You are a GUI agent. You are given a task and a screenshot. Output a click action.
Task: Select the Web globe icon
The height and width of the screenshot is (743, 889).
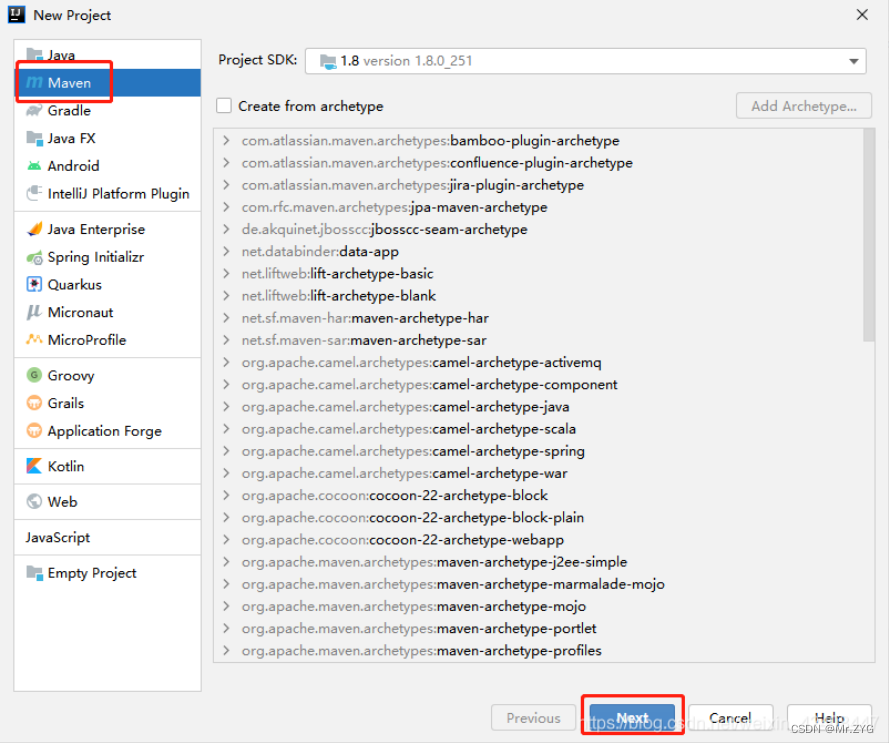(35, 501)
